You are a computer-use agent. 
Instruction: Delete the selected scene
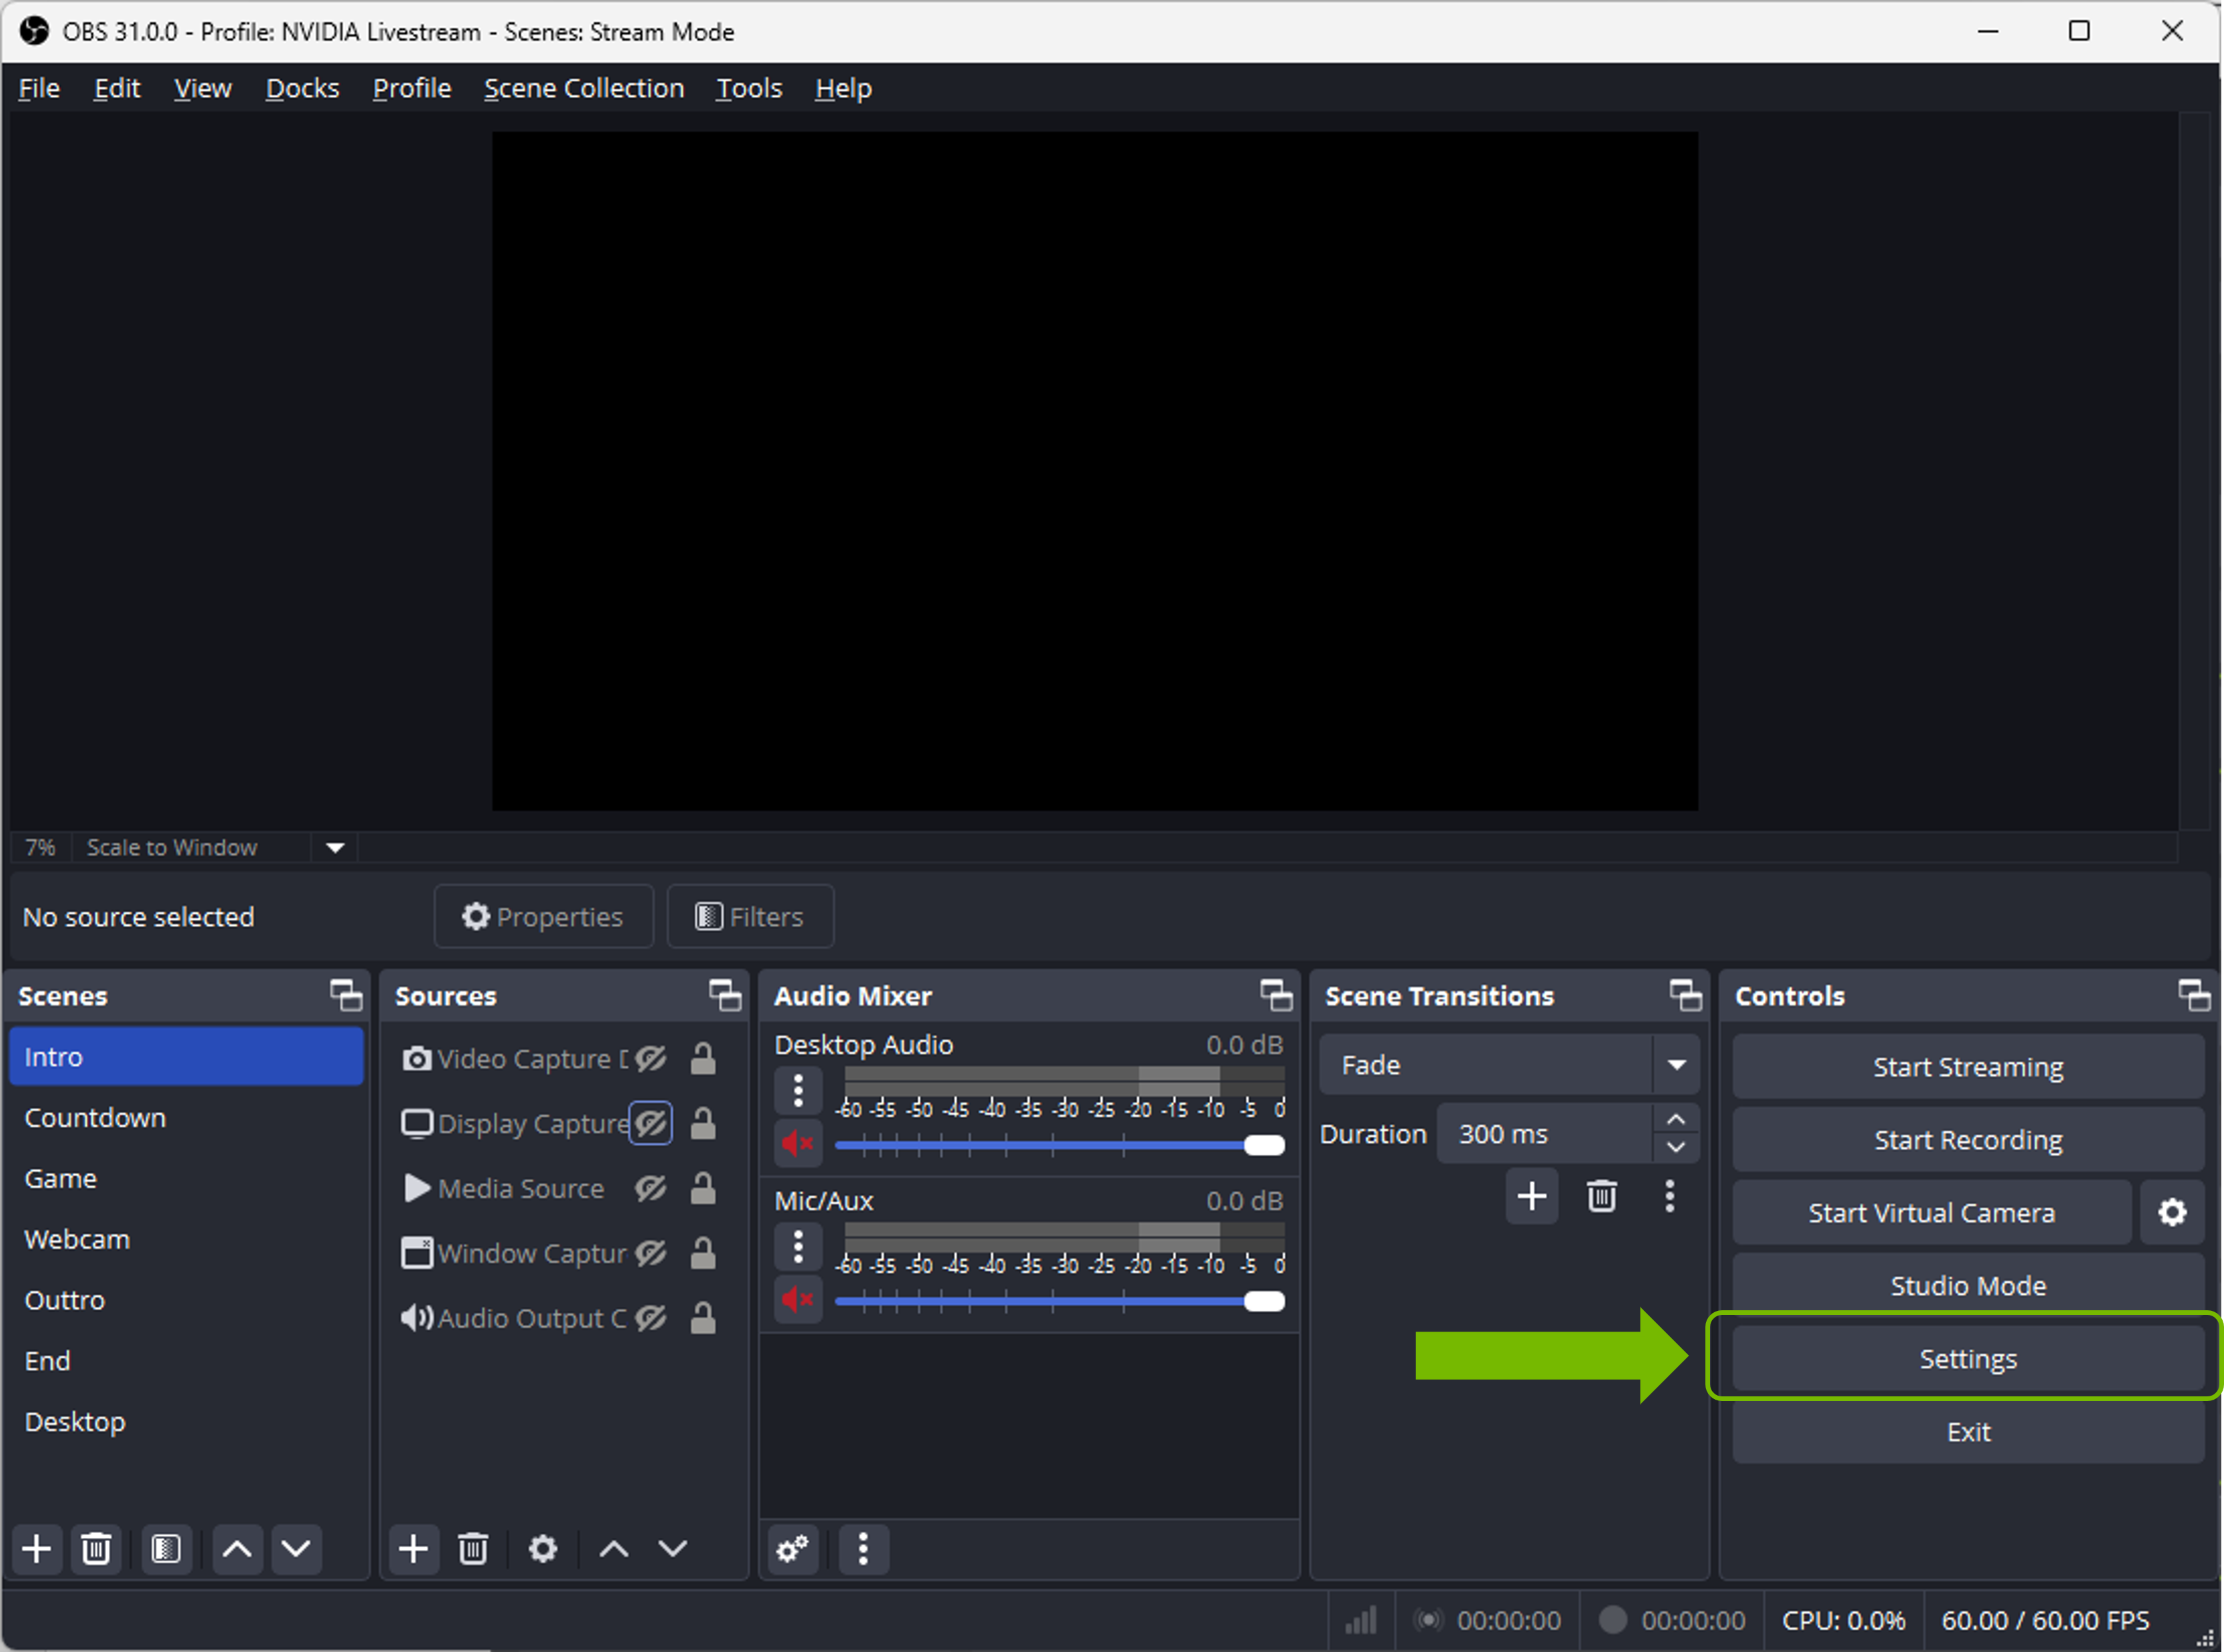pyautogui.click(x=96, y=1549)
